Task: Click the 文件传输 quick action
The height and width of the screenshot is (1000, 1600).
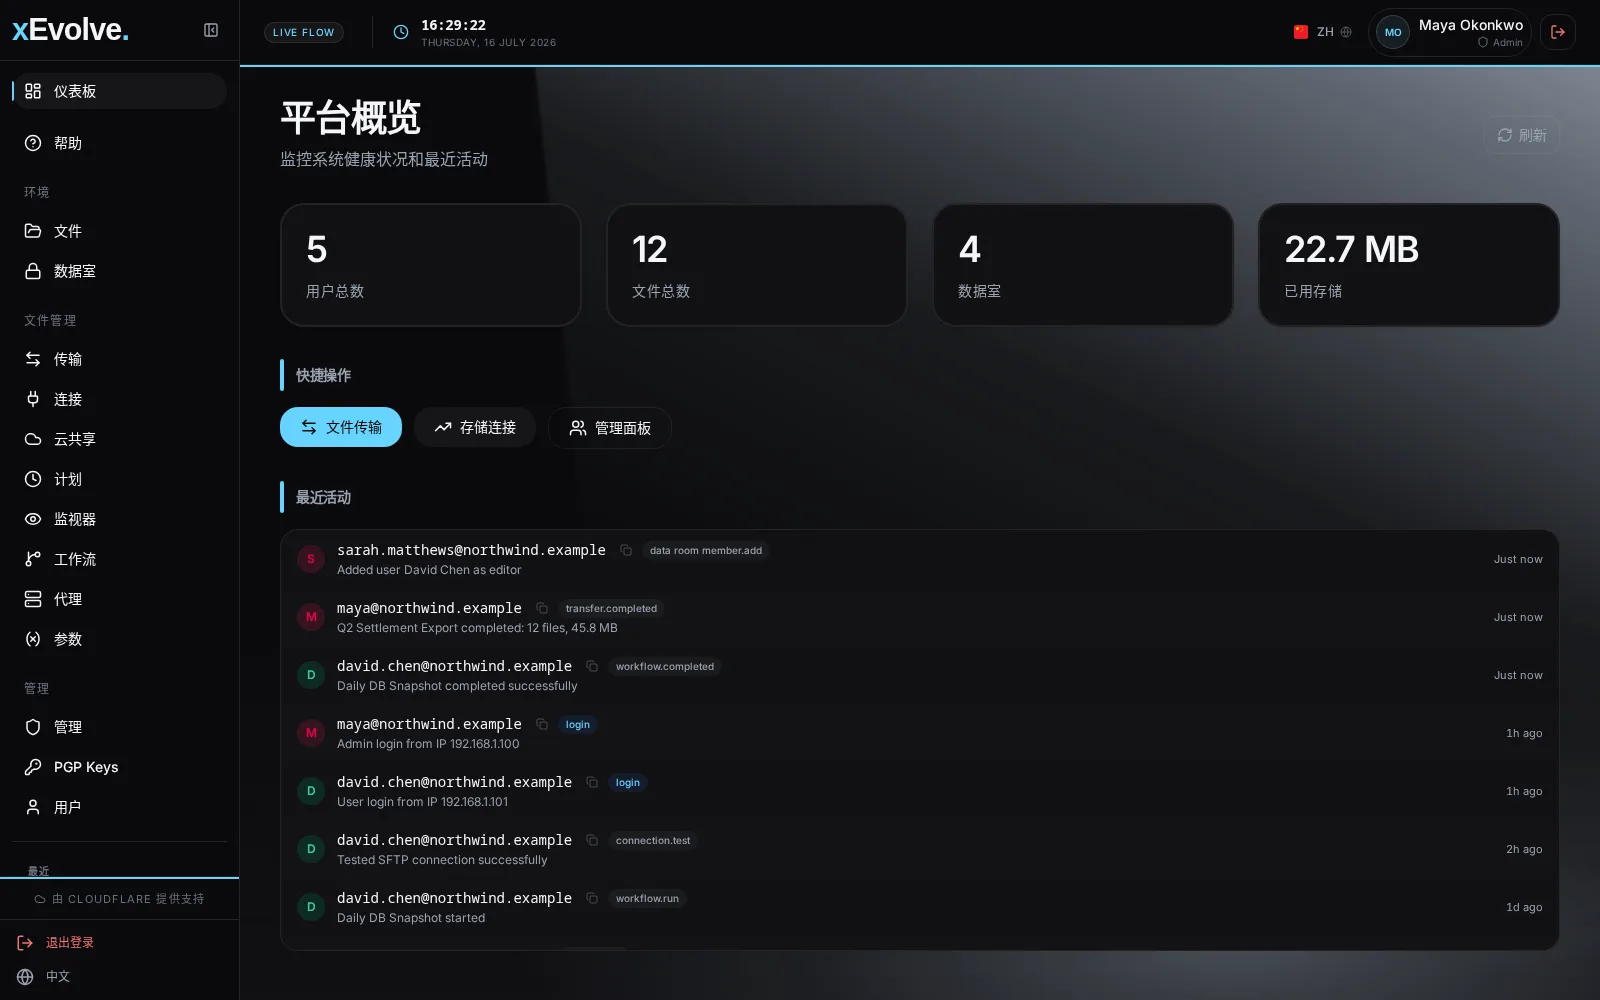Action: coord(341,427)
